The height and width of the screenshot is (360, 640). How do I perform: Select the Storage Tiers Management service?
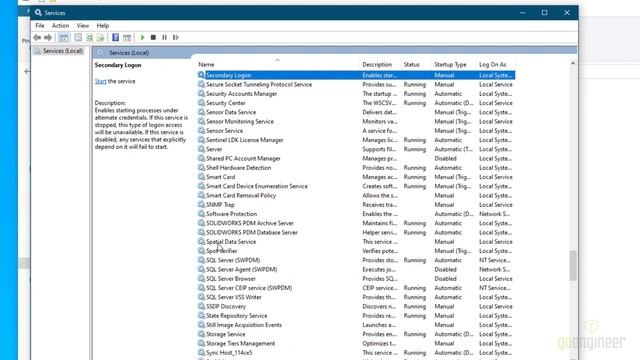(240, 343)
